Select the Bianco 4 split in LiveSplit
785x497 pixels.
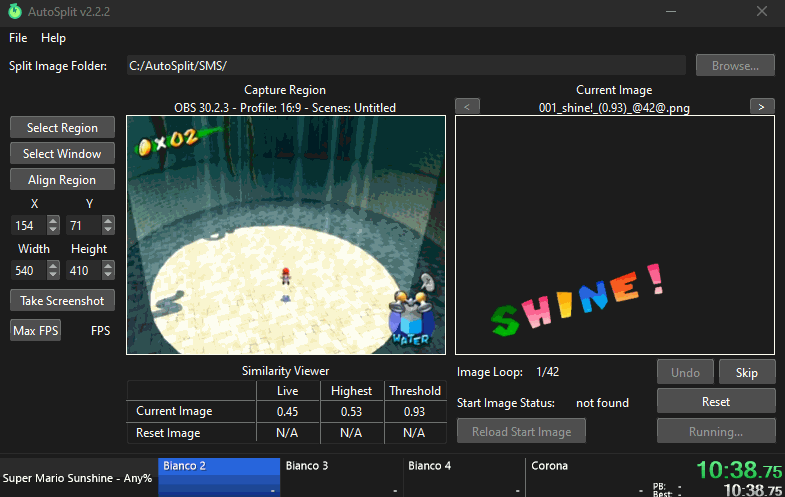(465, 477)
